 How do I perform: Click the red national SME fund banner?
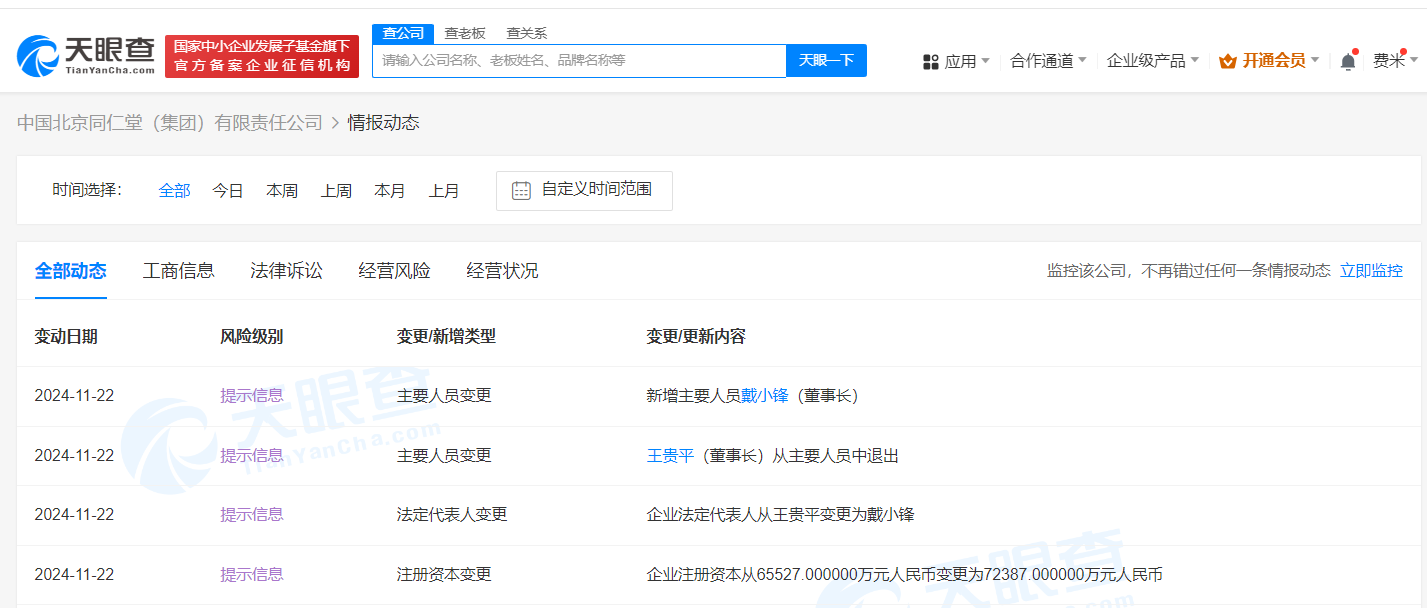point(262,56)
